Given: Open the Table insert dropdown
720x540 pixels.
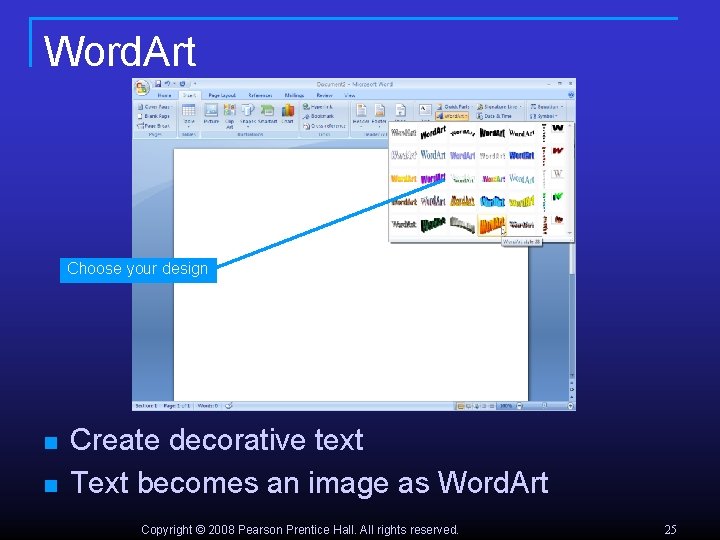Looking at the screenshot, I should tap(189, 115).
